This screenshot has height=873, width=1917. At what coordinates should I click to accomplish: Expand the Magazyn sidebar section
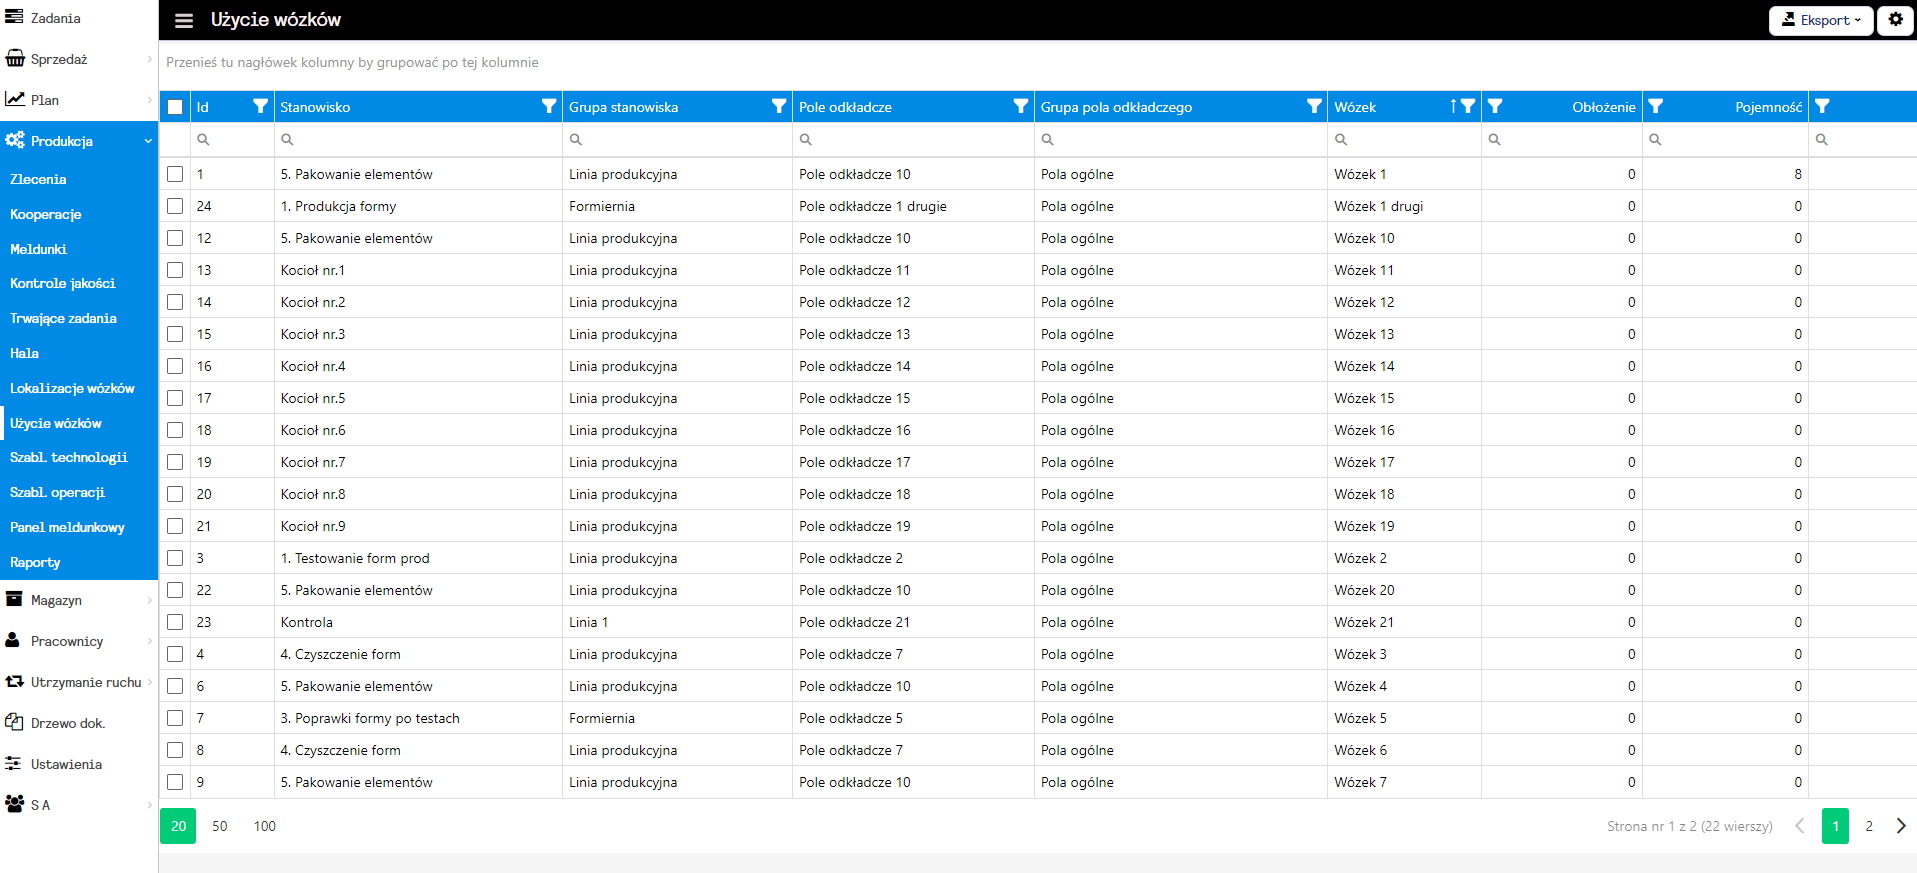[78, 600]
